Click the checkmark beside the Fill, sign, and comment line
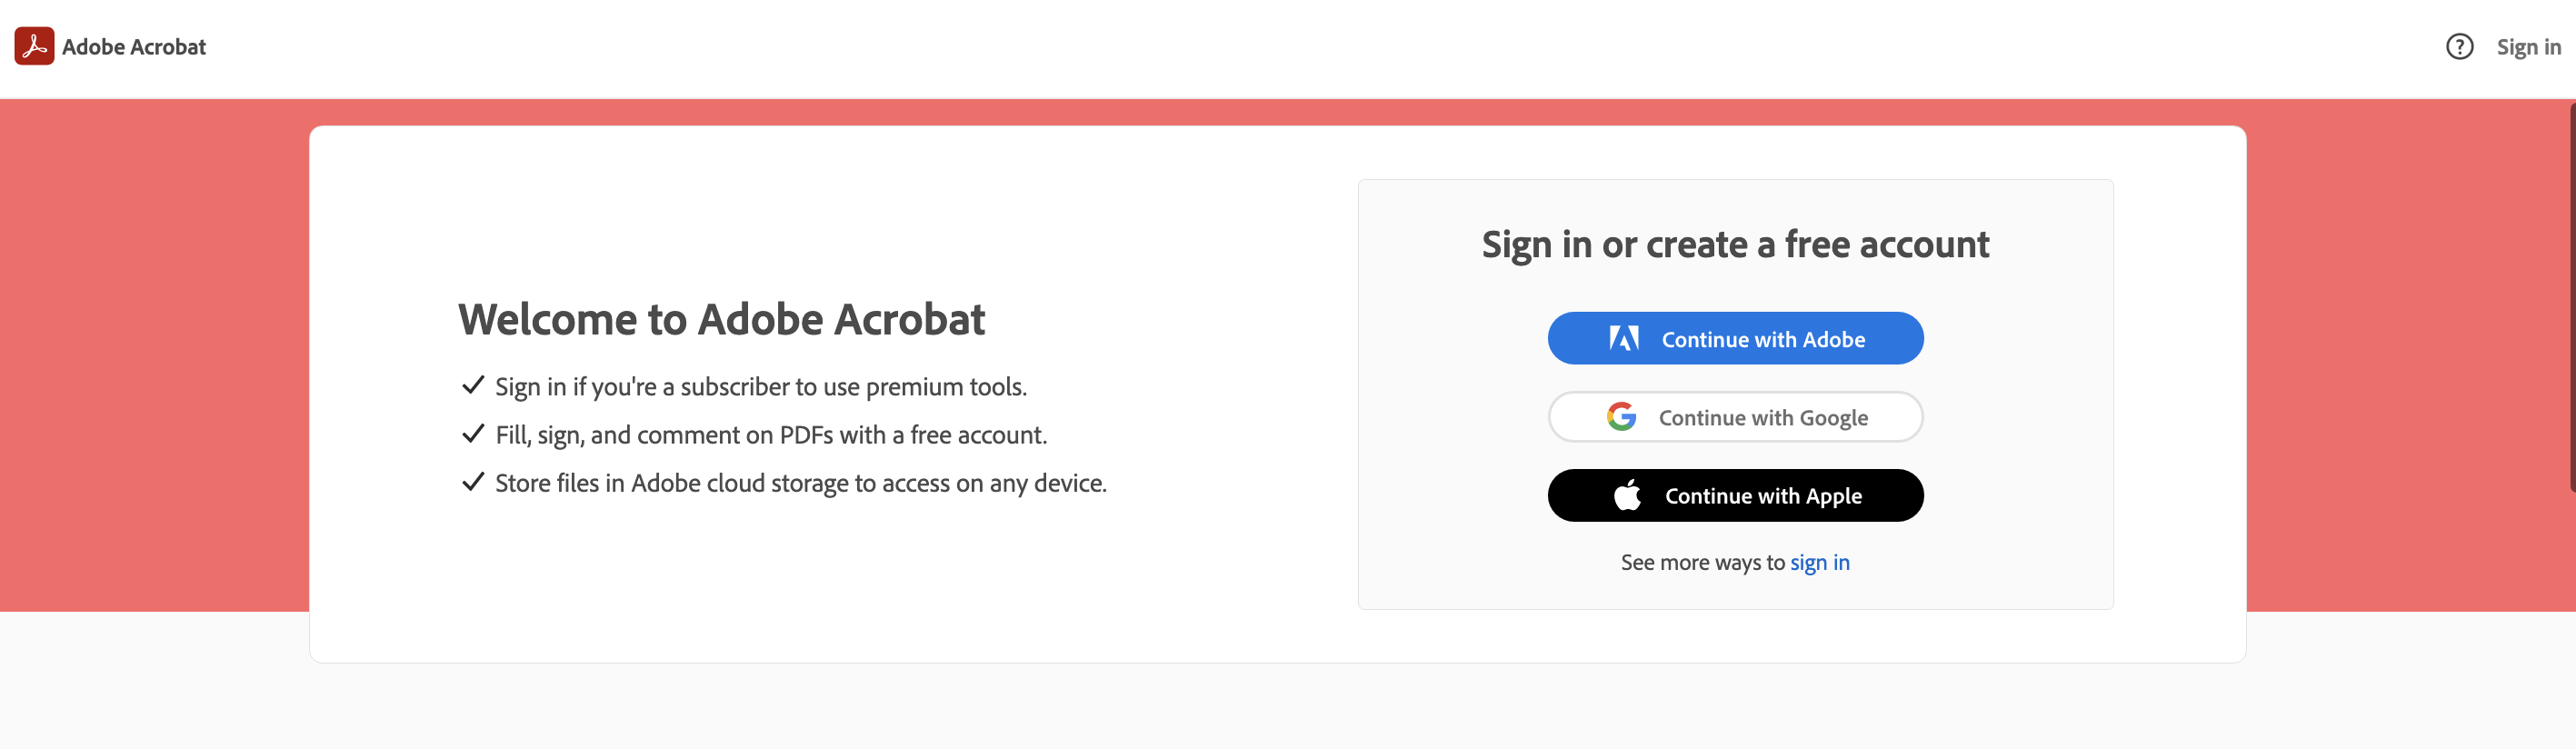This screenshot has height=749, width=2576. tap(473, 434)
